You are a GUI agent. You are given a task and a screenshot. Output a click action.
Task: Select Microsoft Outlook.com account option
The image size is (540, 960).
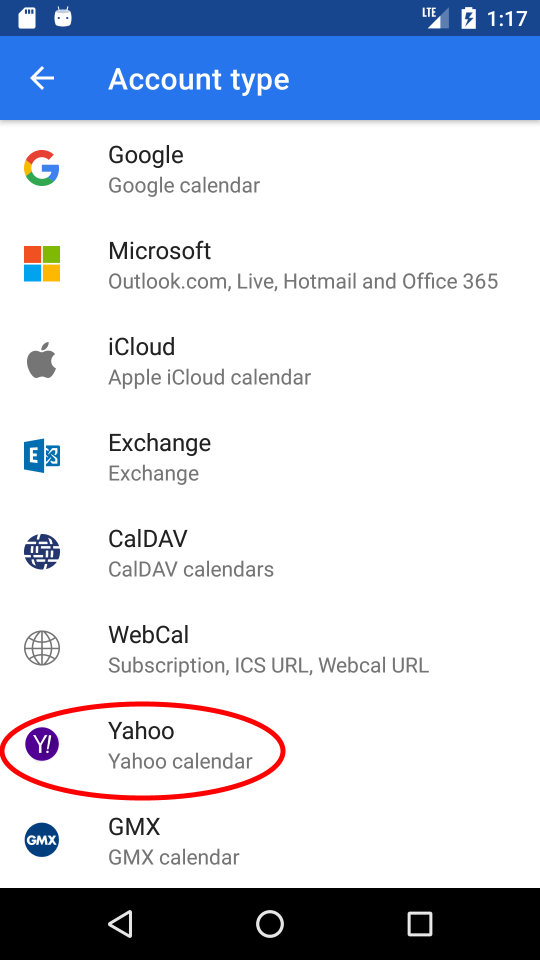270,264
